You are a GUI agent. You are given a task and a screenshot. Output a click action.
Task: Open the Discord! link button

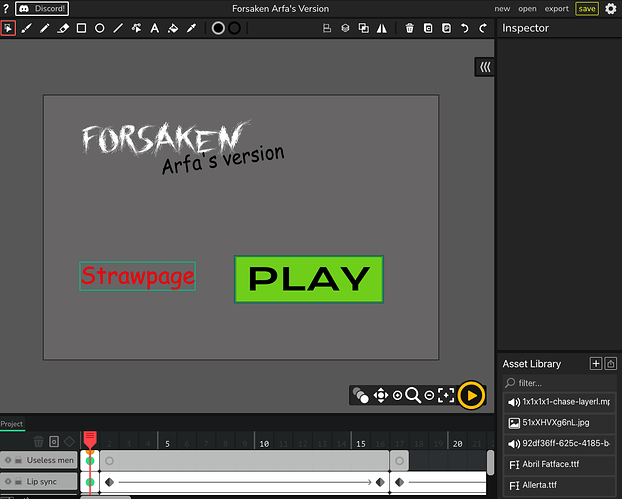coord(42,9)
